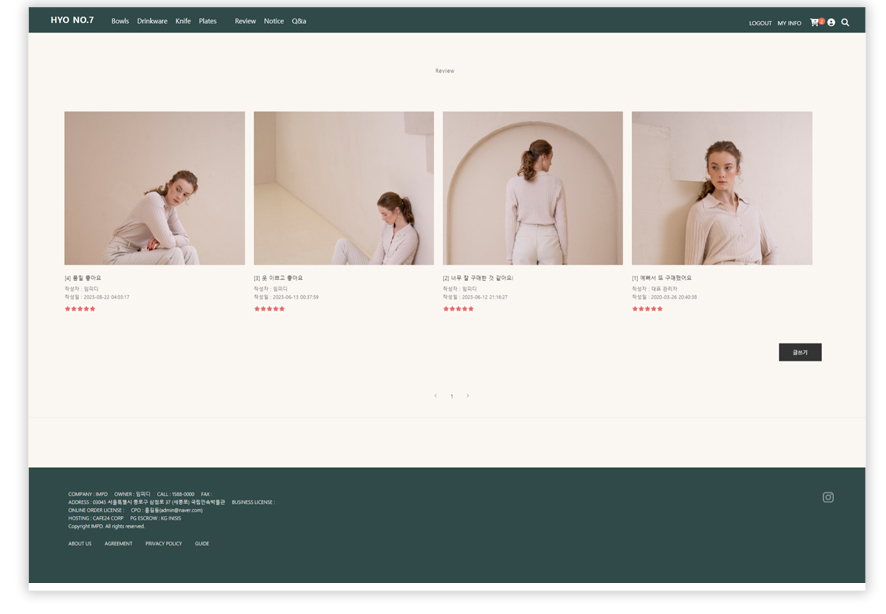Open search with the magnifier icon
The image size is (886, 614).
(x=845, y=23)
